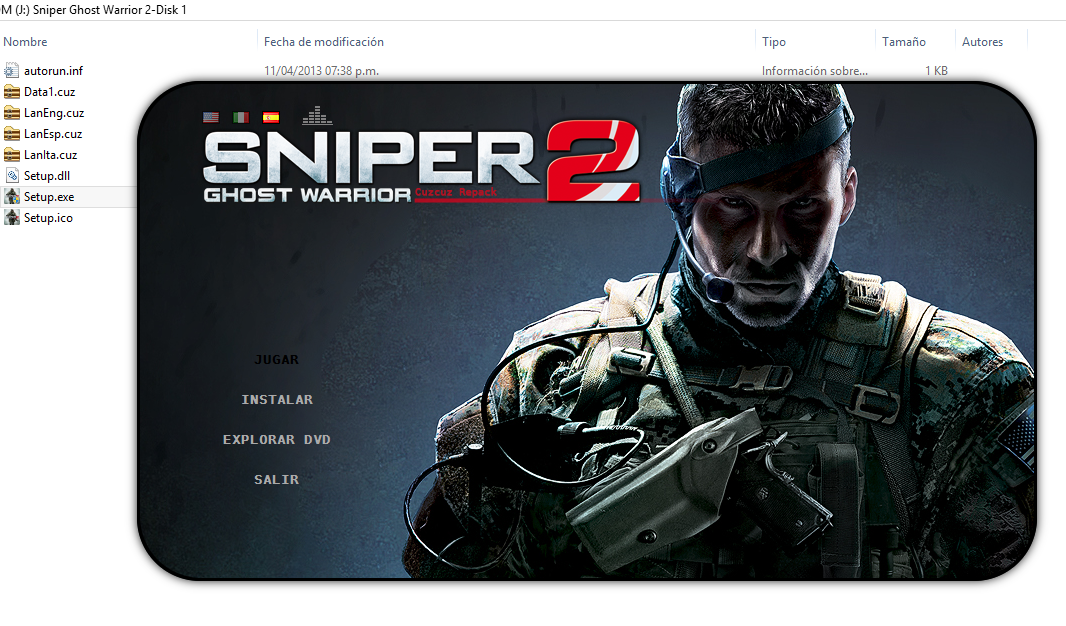Select the Setup.exe file name
Screen dimensions: 1066x626
tap(49, 197)
